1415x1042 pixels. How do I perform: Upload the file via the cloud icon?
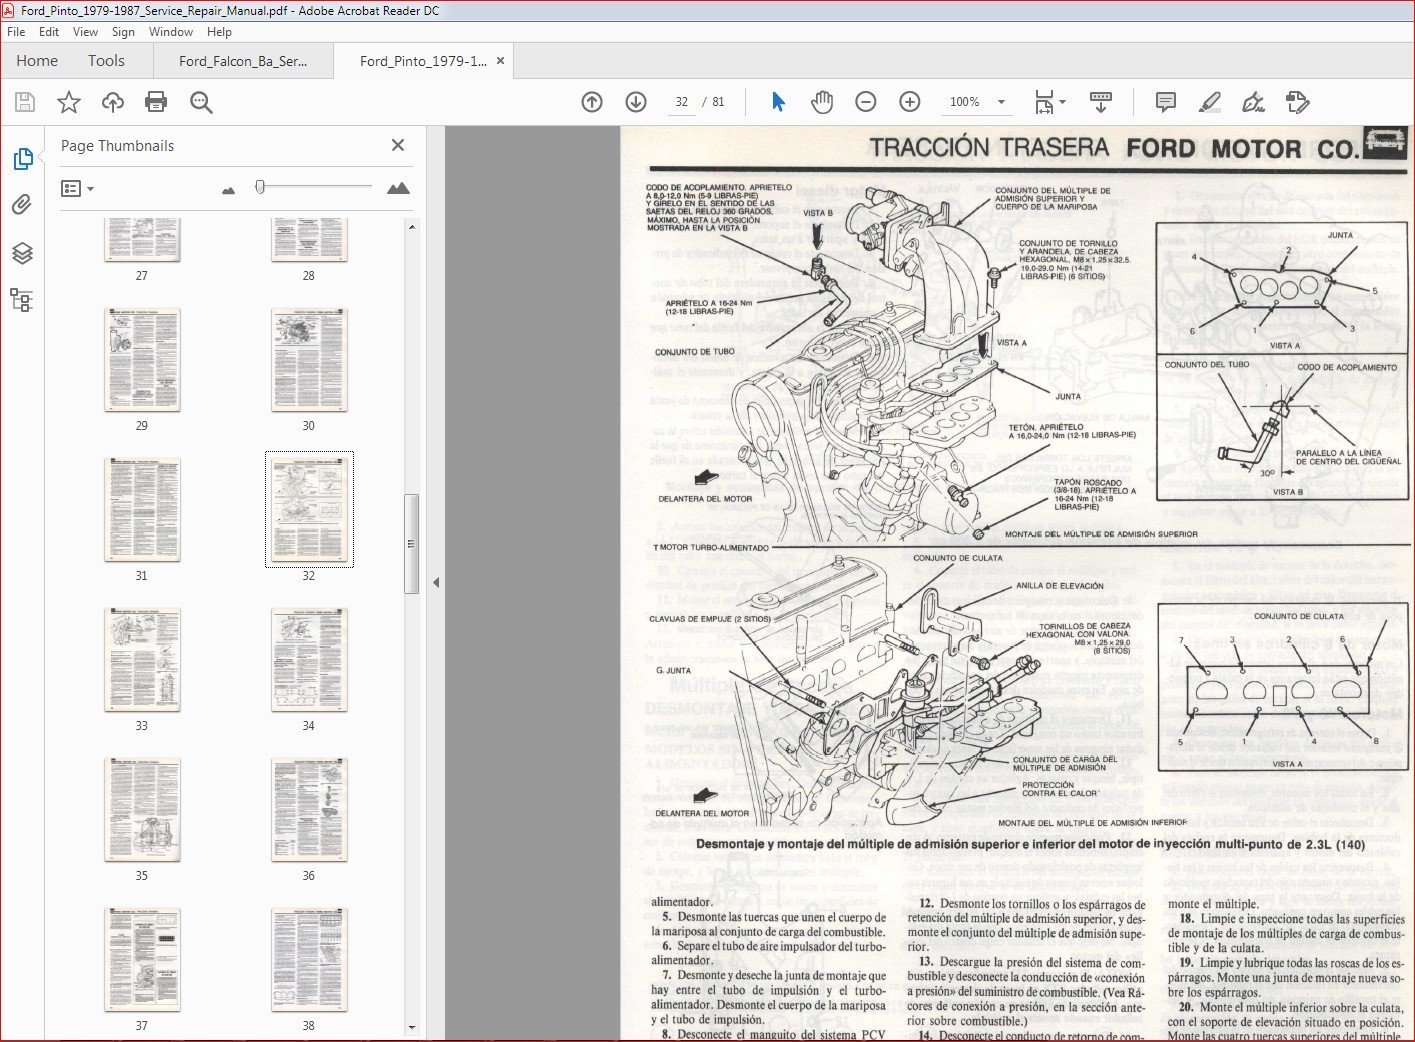(113, 102)
